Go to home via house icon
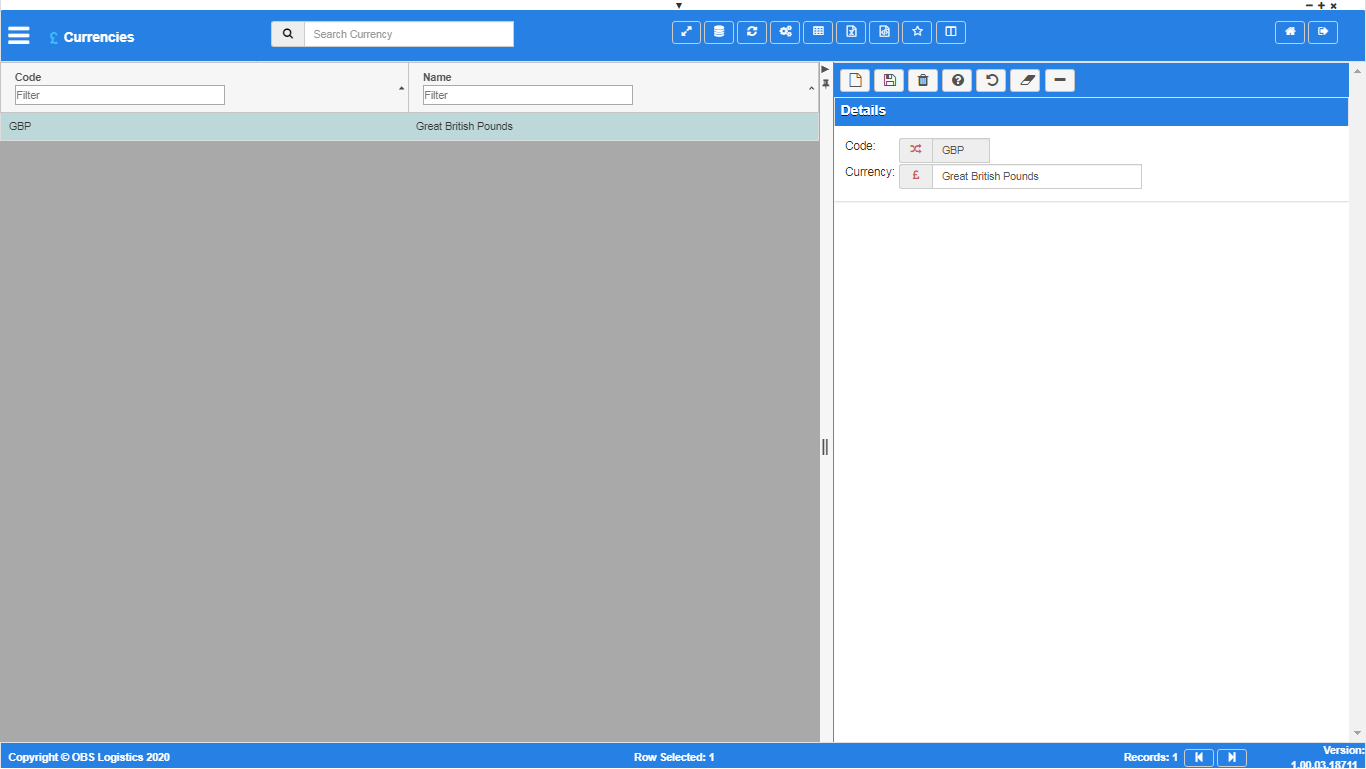The height and width of the screenshot is (769, 1366). [x=1290, y=32]
